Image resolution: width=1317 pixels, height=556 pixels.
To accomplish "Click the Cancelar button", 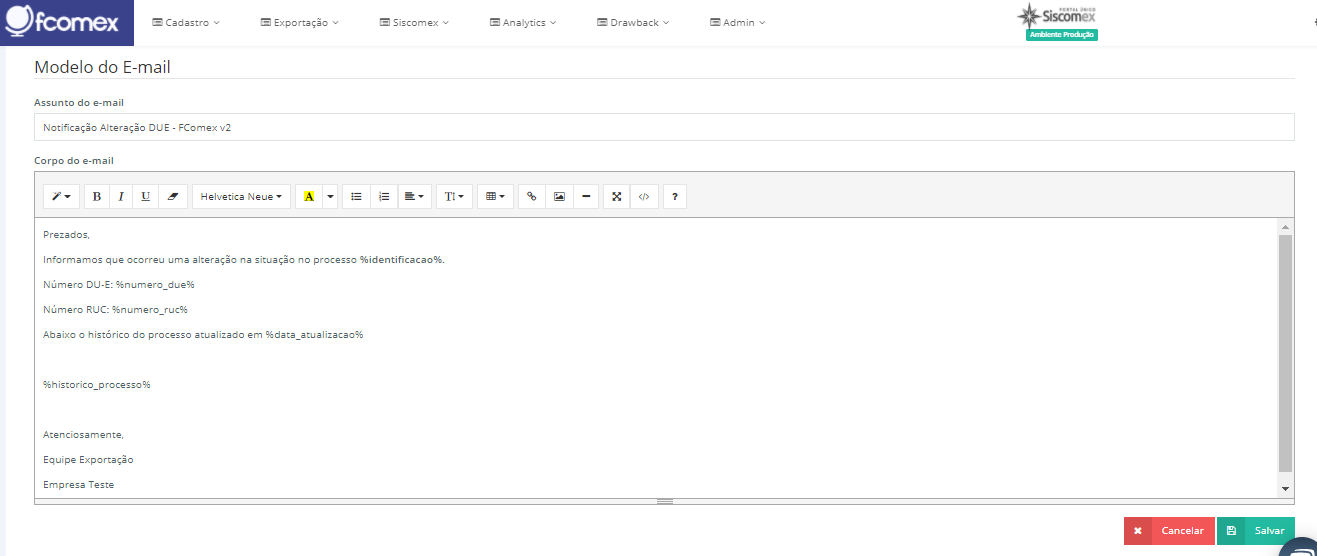I will [1169, 531].
